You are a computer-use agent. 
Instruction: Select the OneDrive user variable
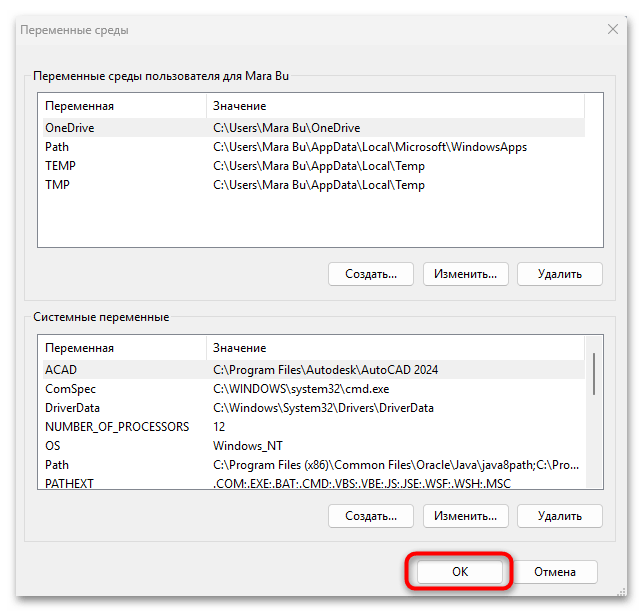click(x=314, y=128)
